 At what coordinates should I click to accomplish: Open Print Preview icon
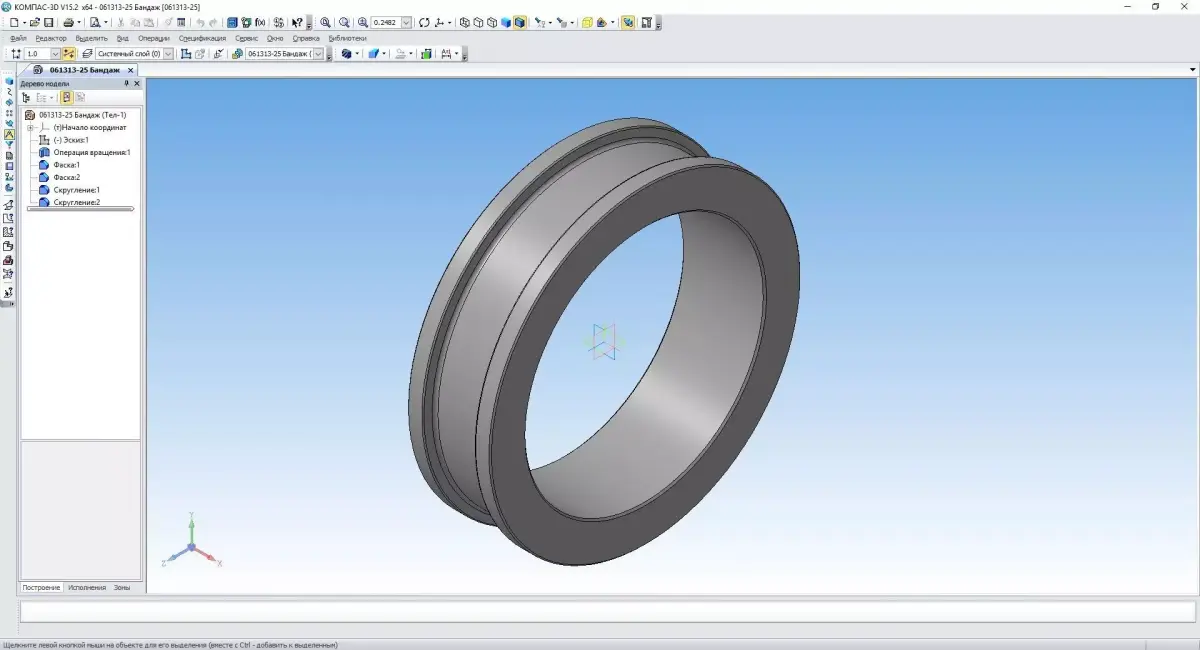[x=95, y=22]
